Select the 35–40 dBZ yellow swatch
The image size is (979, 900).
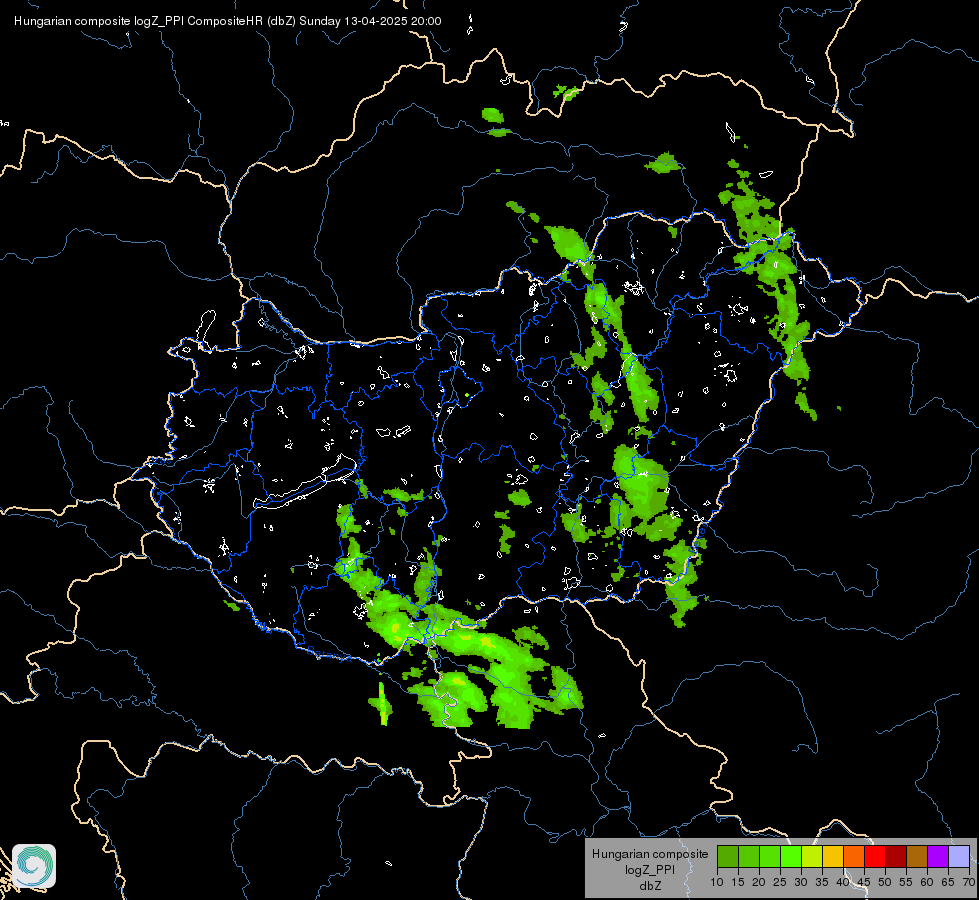pos(833,856)
